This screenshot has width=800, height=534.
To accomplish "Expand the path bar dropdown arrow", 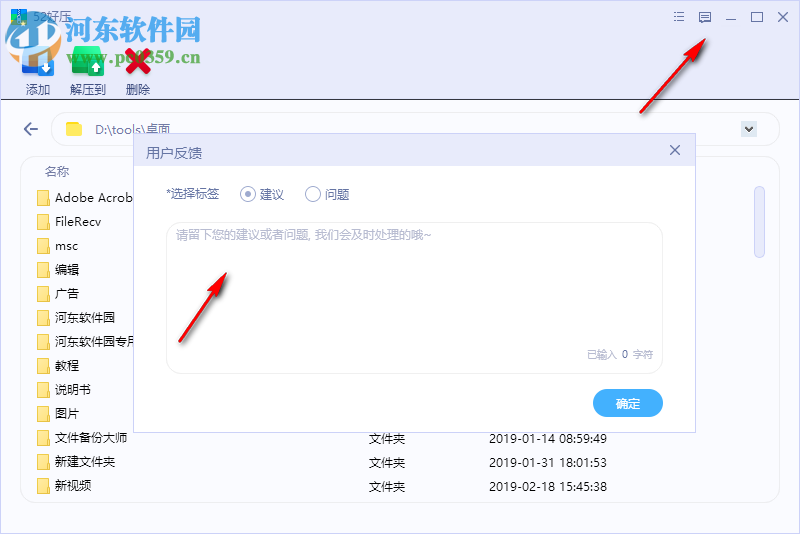I will click(748, 129).
